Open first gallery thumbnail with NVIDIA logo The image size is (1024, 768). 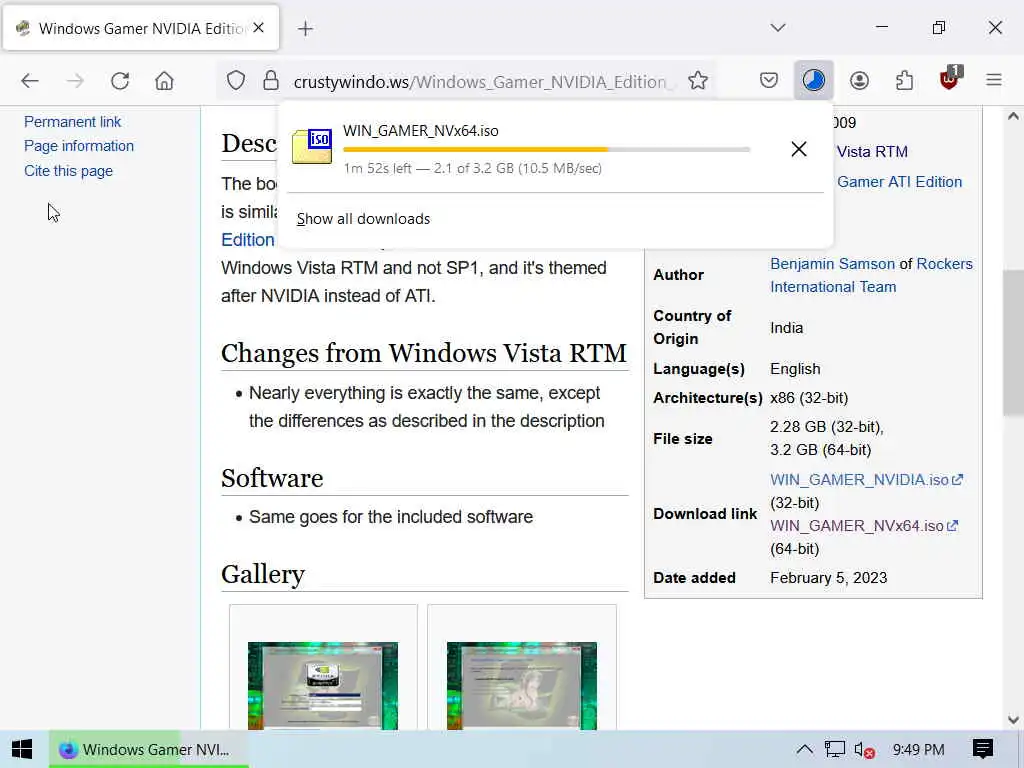(323, 685)
